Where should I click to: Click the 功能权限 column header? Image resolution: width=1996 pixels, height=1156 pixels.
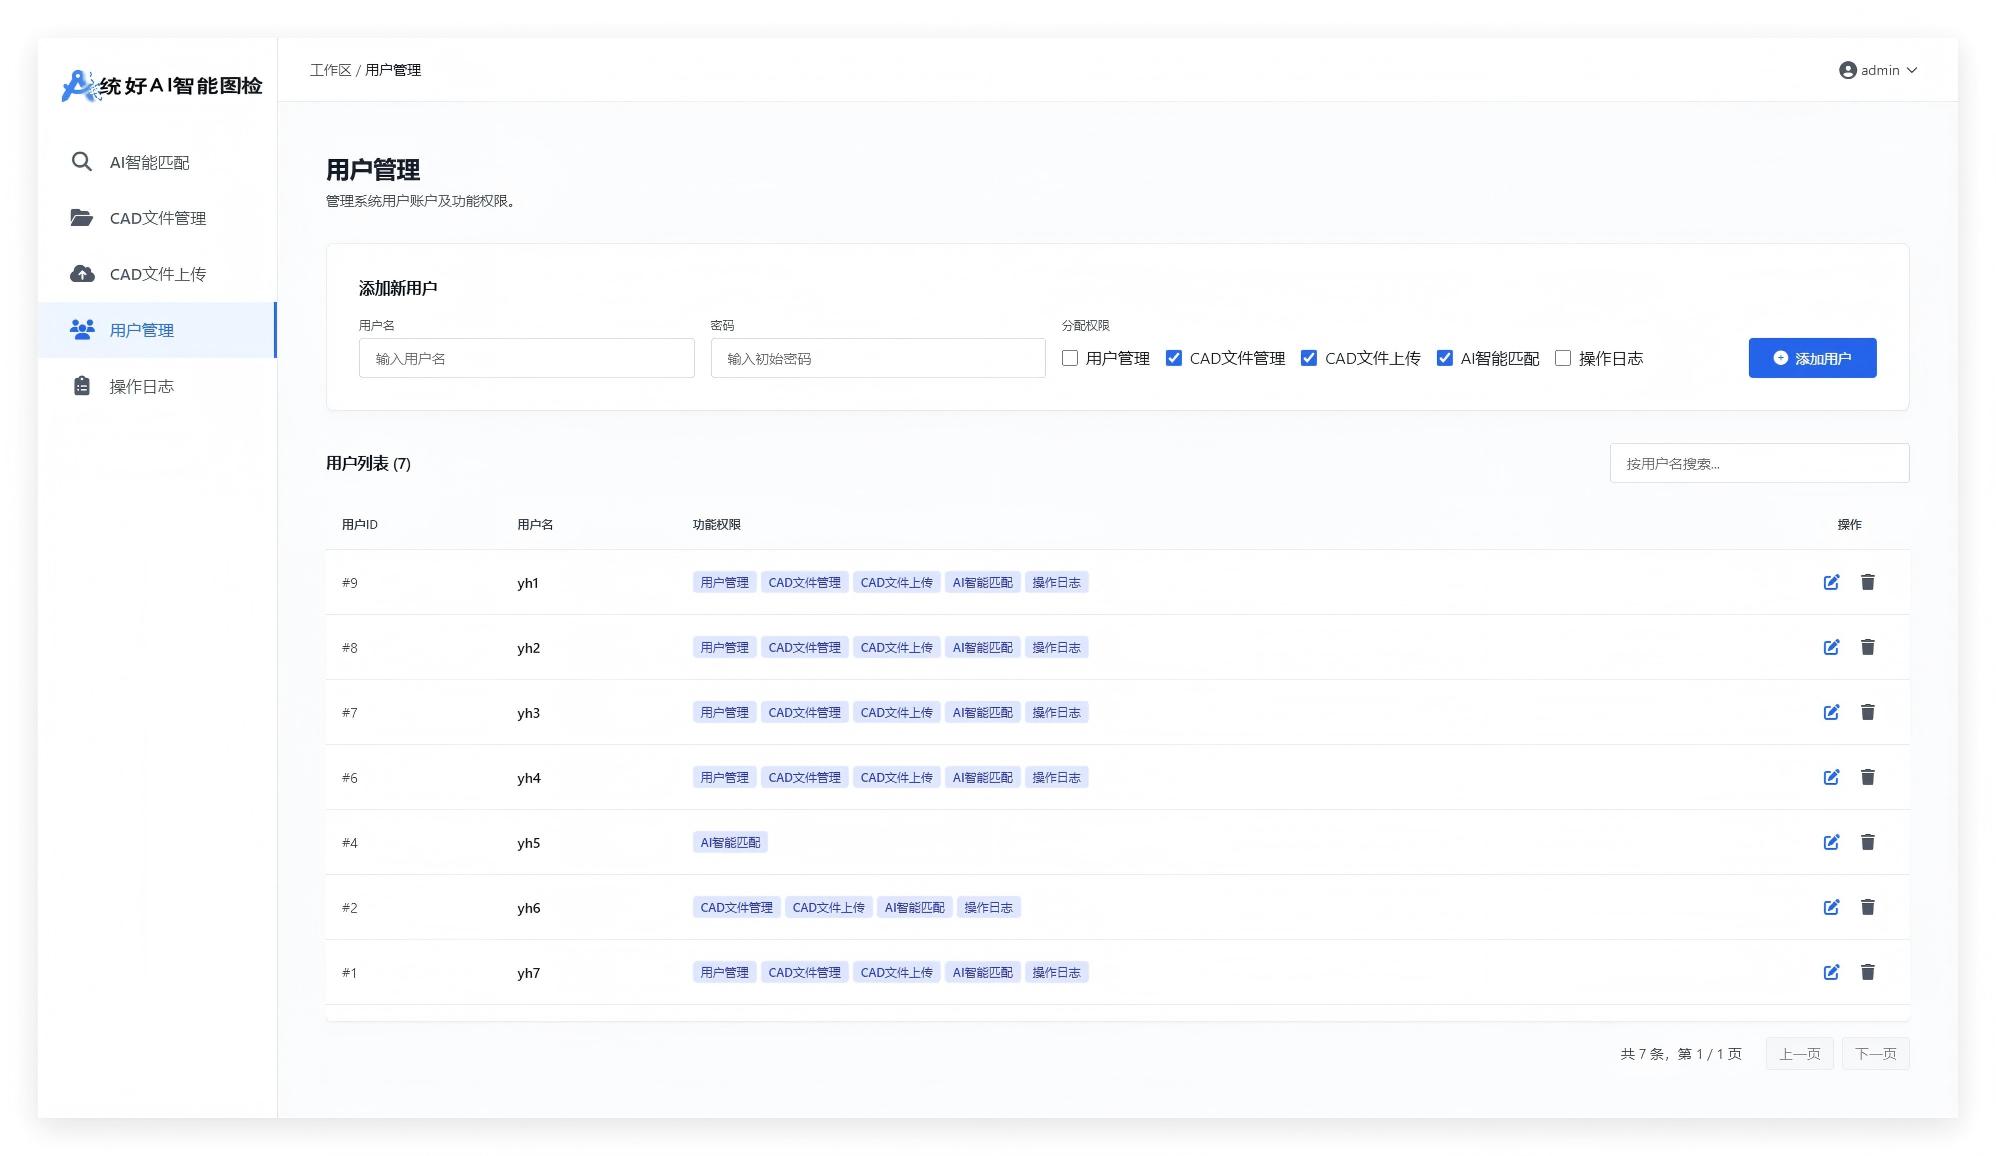tap(717, 524)
